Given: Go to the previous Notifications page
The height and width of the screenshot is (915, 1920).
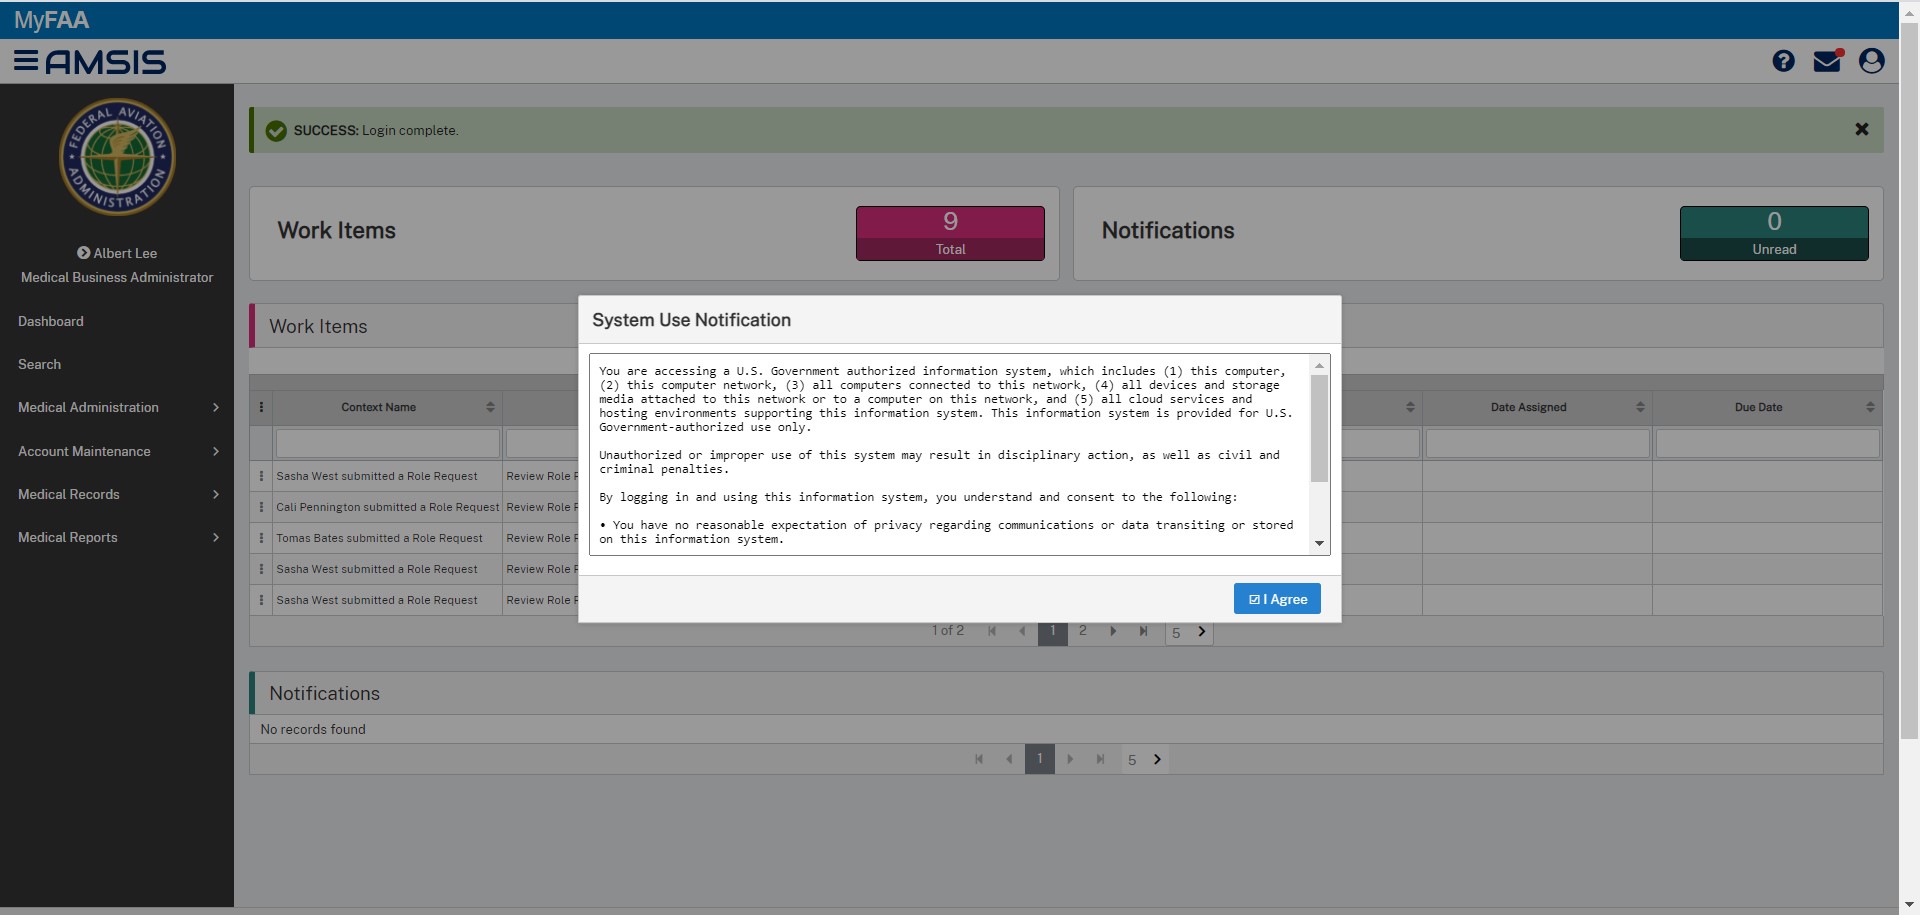Looking at the screenshot, I should tap(1009, 759).
